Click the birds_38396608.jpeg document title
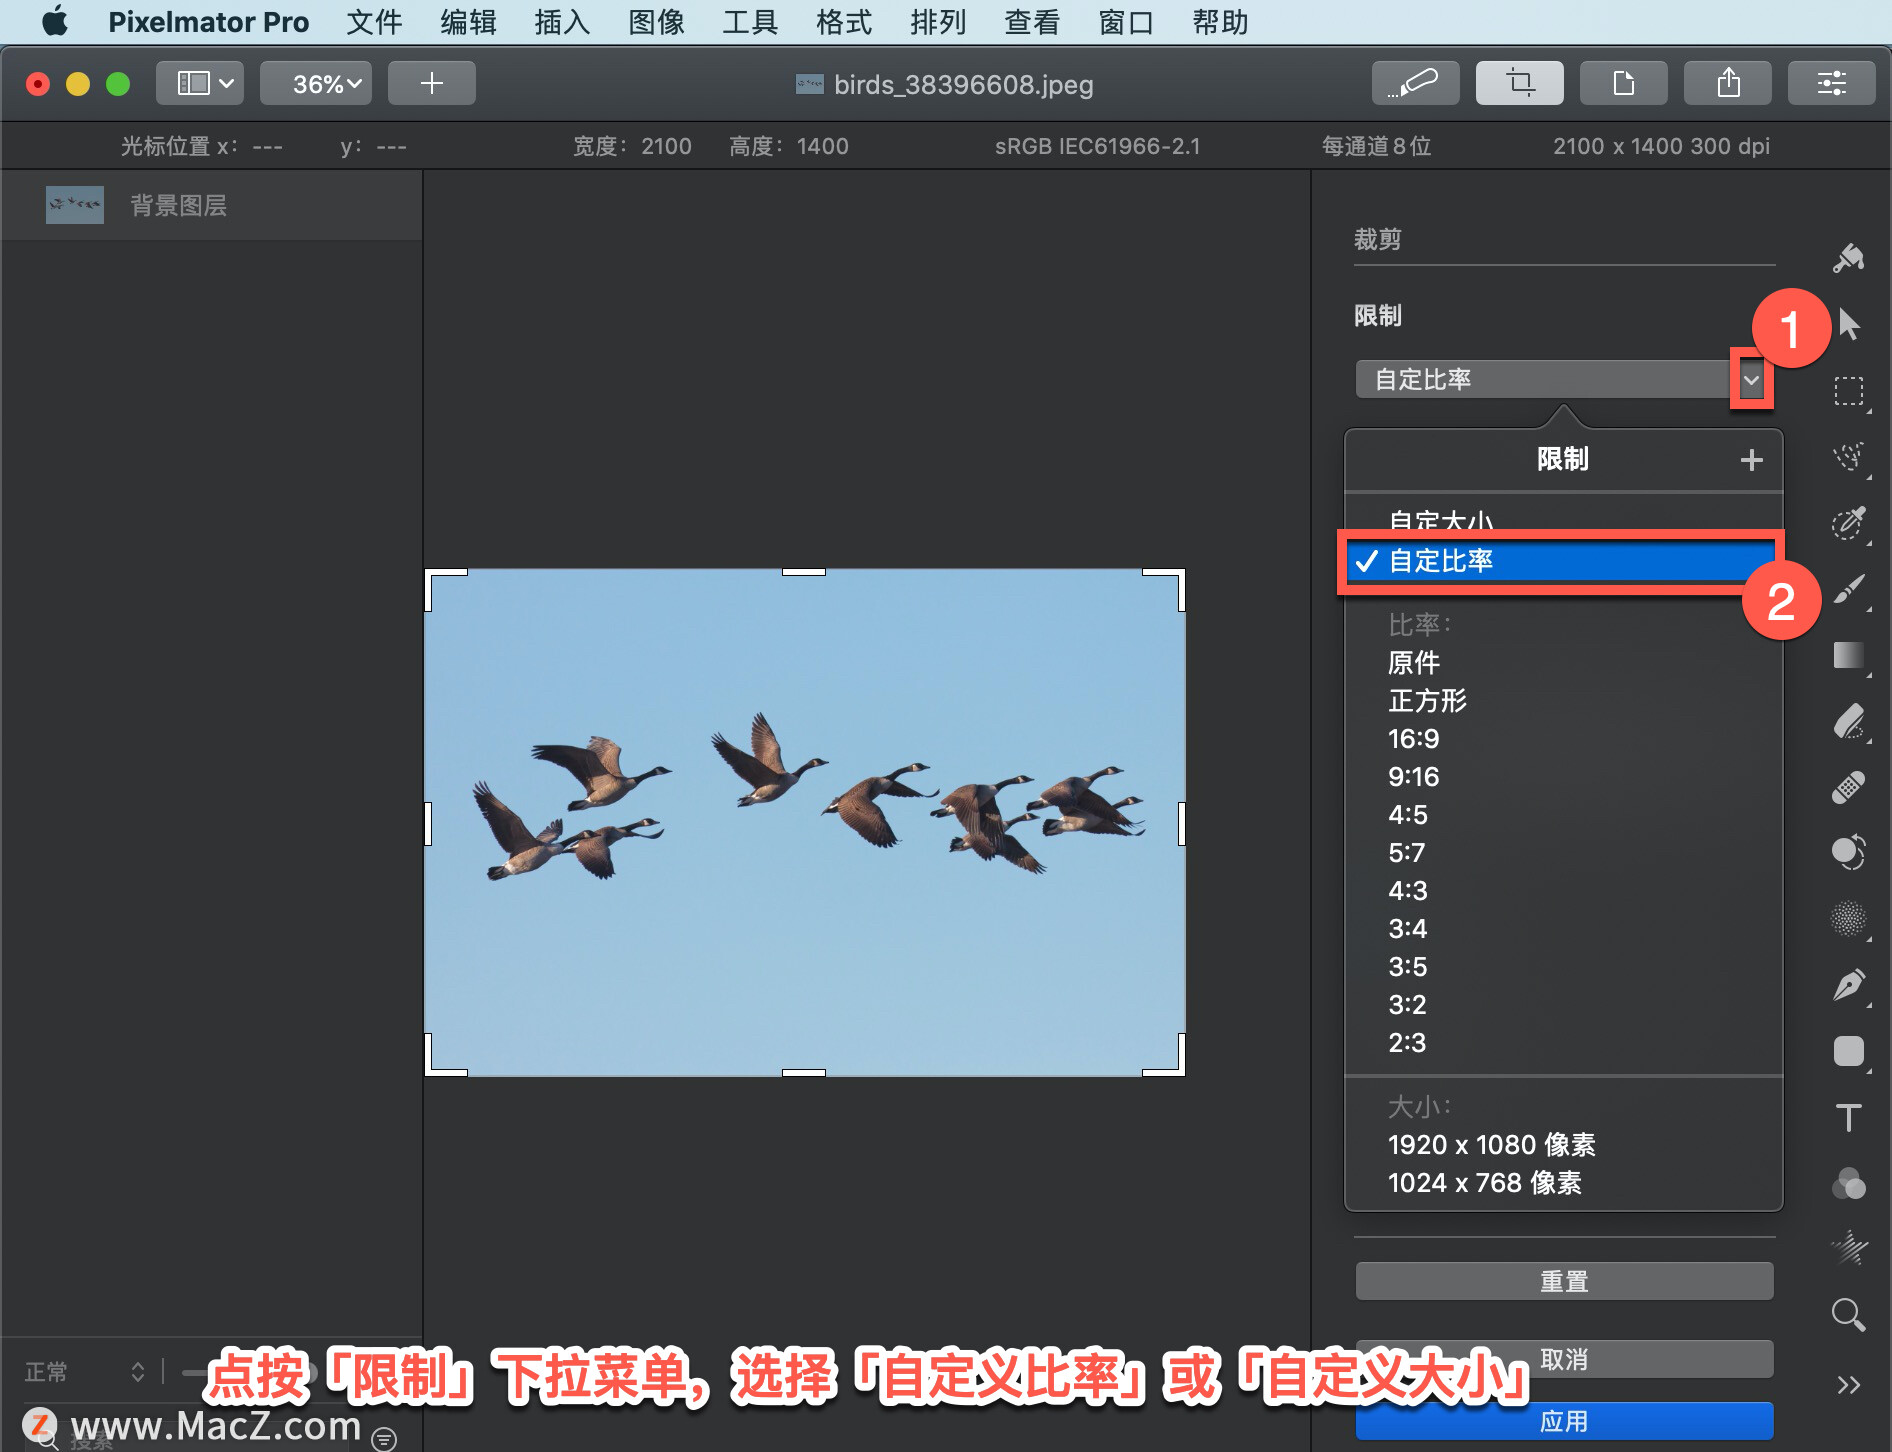The height and width of the screenshot is (1452, 1892). (963, 84)
